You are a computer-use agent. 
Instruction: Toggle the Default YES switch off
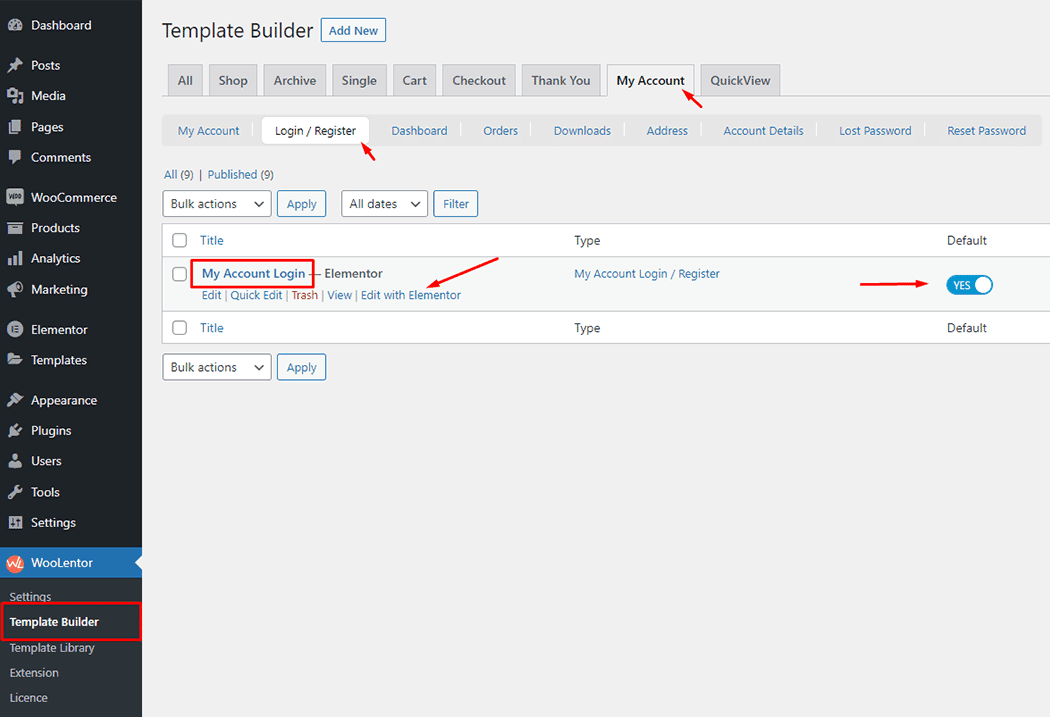[x=969, y=285]
